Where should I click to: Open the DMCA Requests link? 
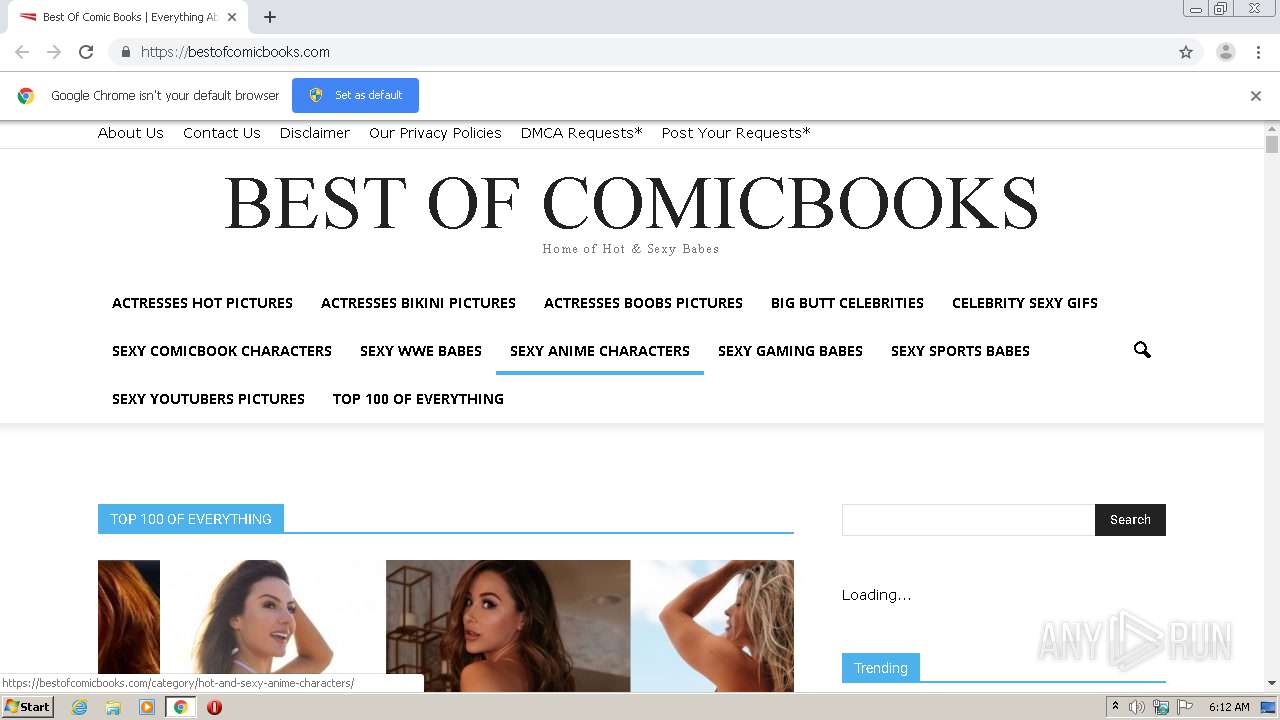click(582, 133)
